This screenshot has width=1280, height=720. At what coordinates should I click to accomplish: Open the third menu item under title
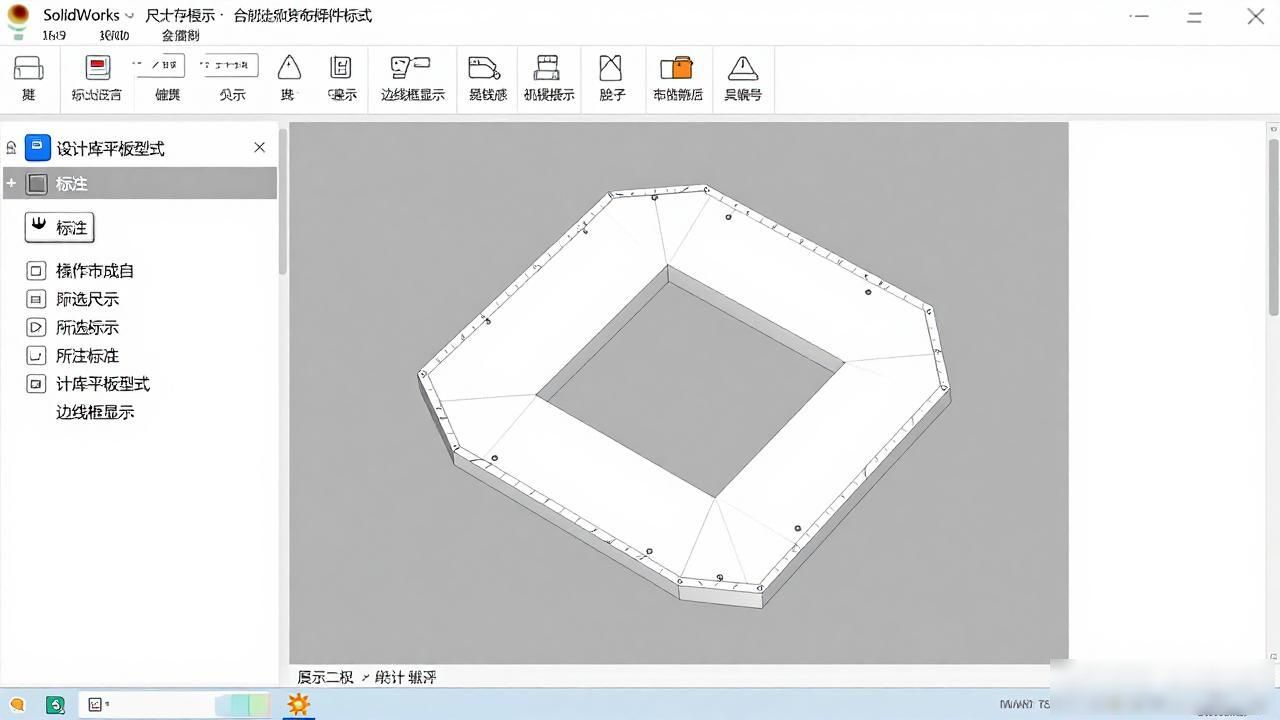pos(180,35)
